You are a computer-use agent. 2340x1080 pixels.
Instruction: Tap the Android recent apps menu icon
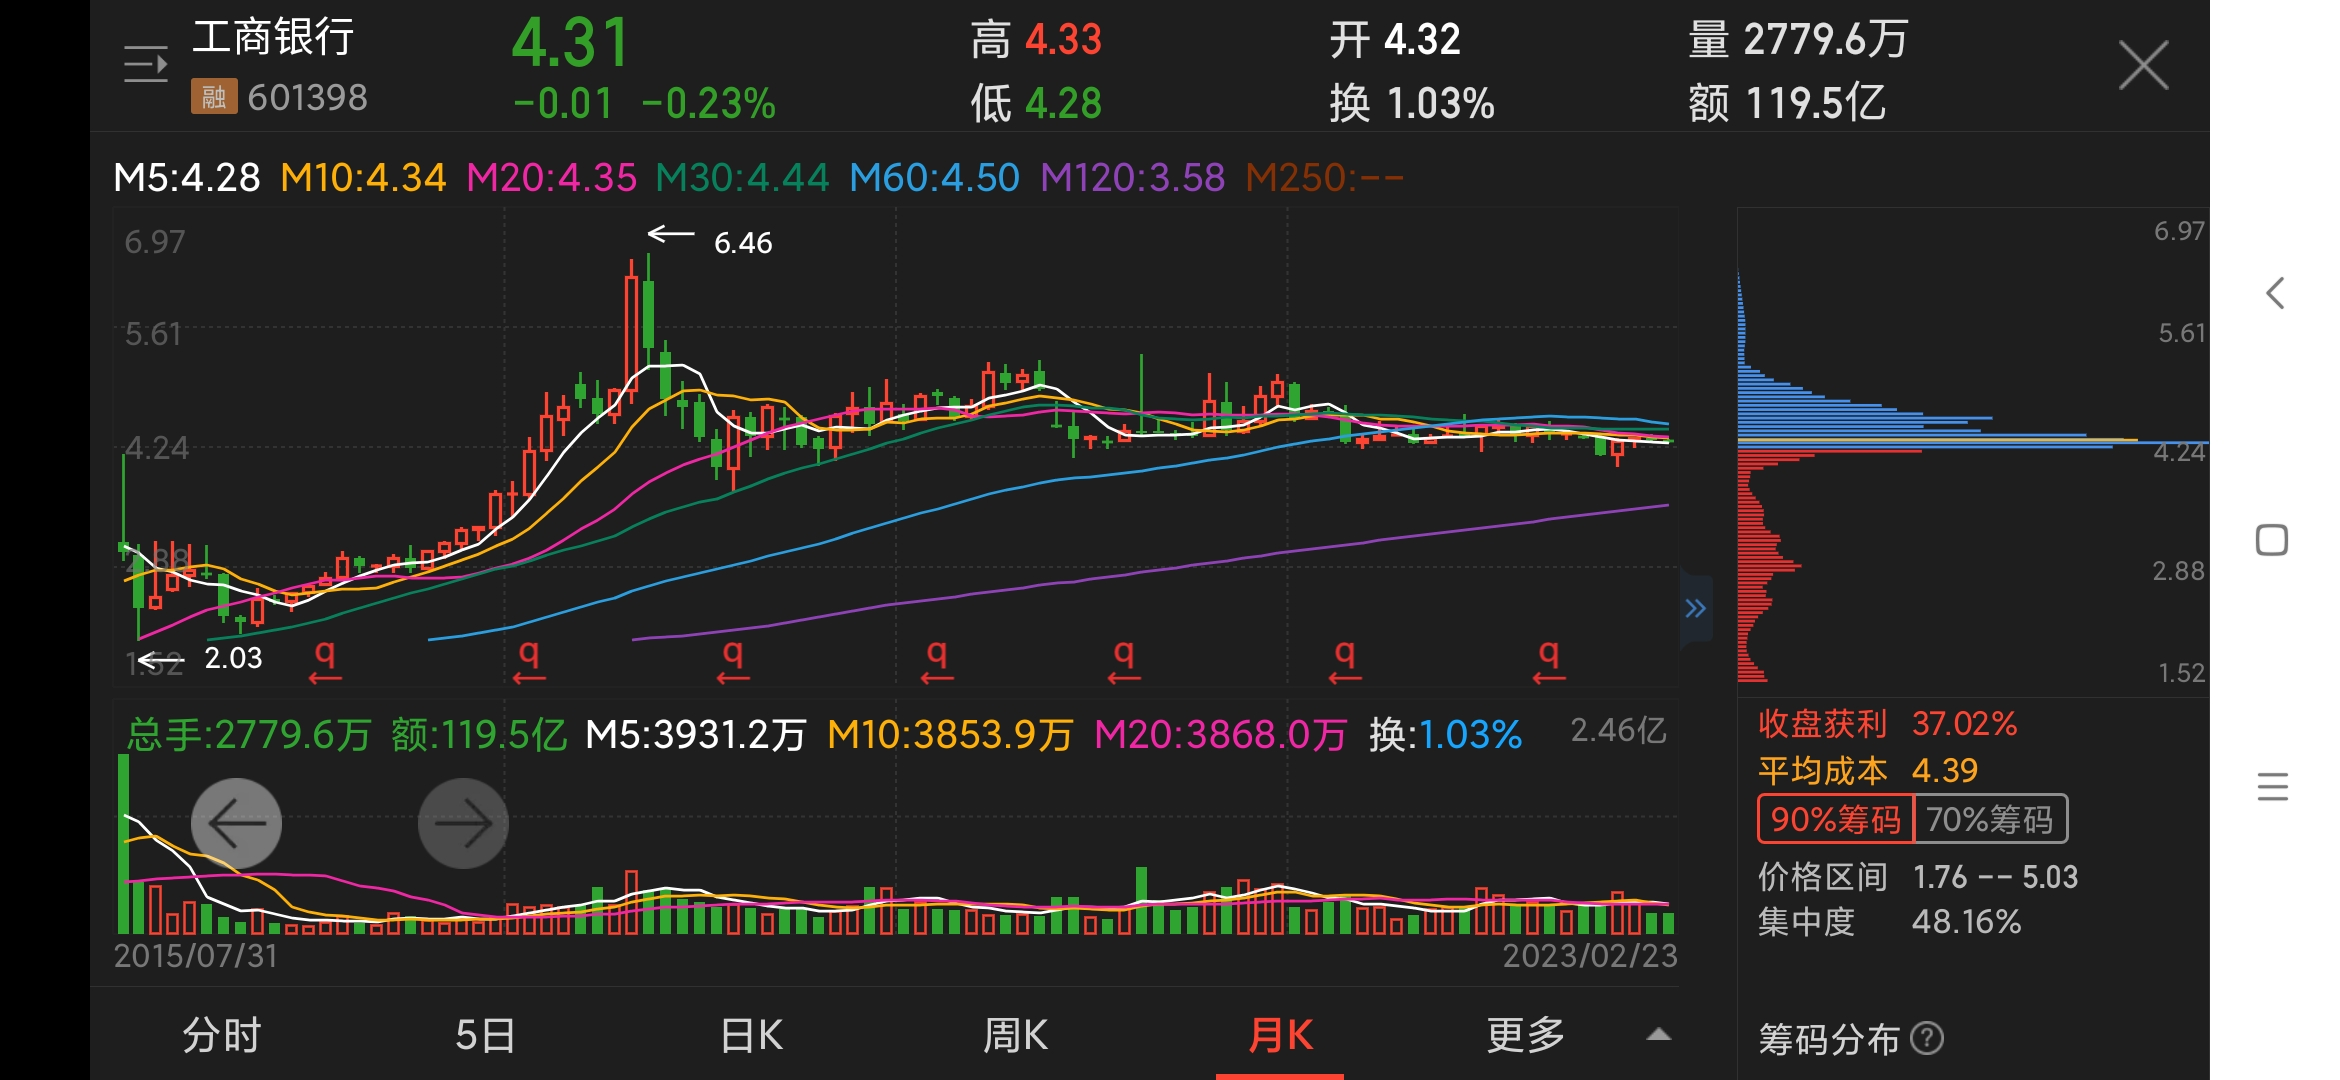click(x=2272, y=787)
